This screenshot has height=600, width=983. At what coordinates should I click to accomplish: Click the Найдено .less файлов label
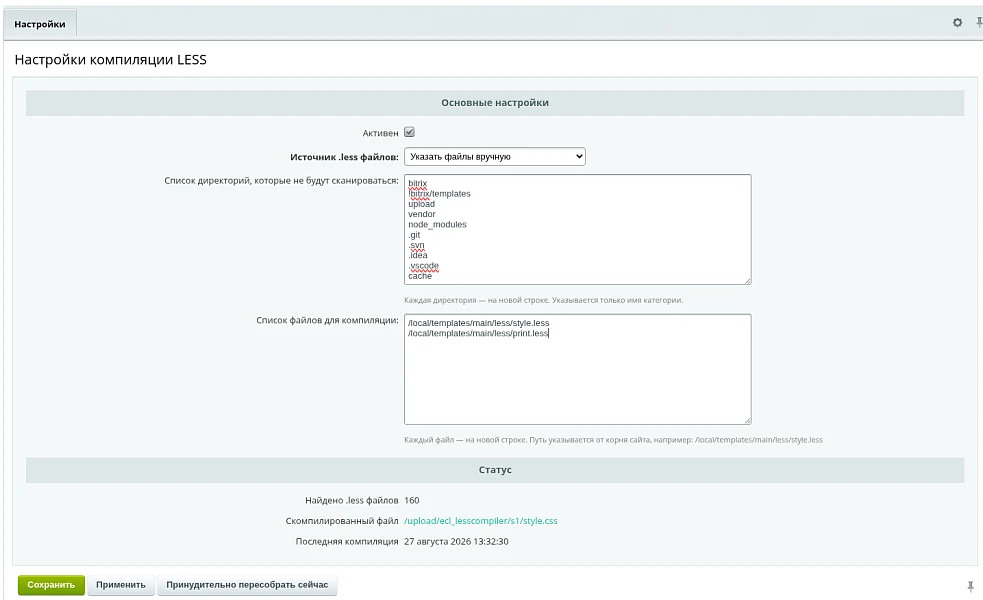click(x=352, y=500)
